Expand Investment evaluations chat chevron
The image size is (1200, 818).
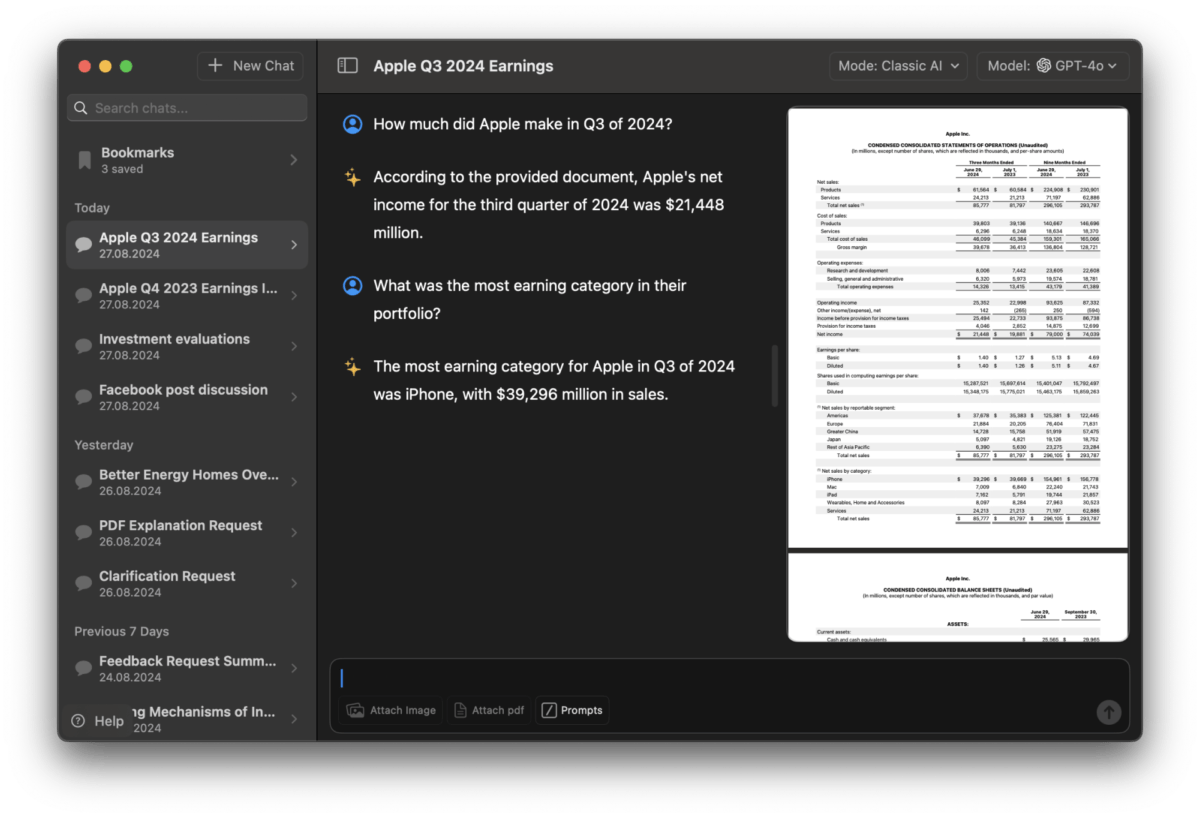(293, 347)
